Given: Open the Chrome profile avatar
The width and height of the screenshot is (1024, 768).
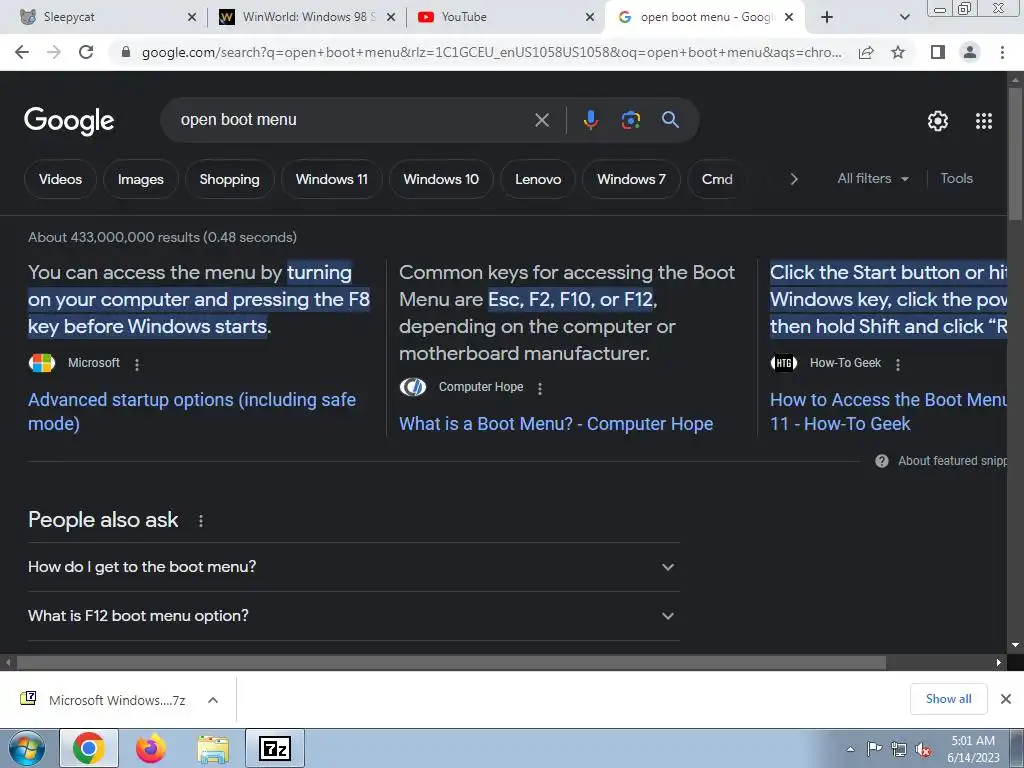Looking at the screenshot, I should tap(970, 52).
